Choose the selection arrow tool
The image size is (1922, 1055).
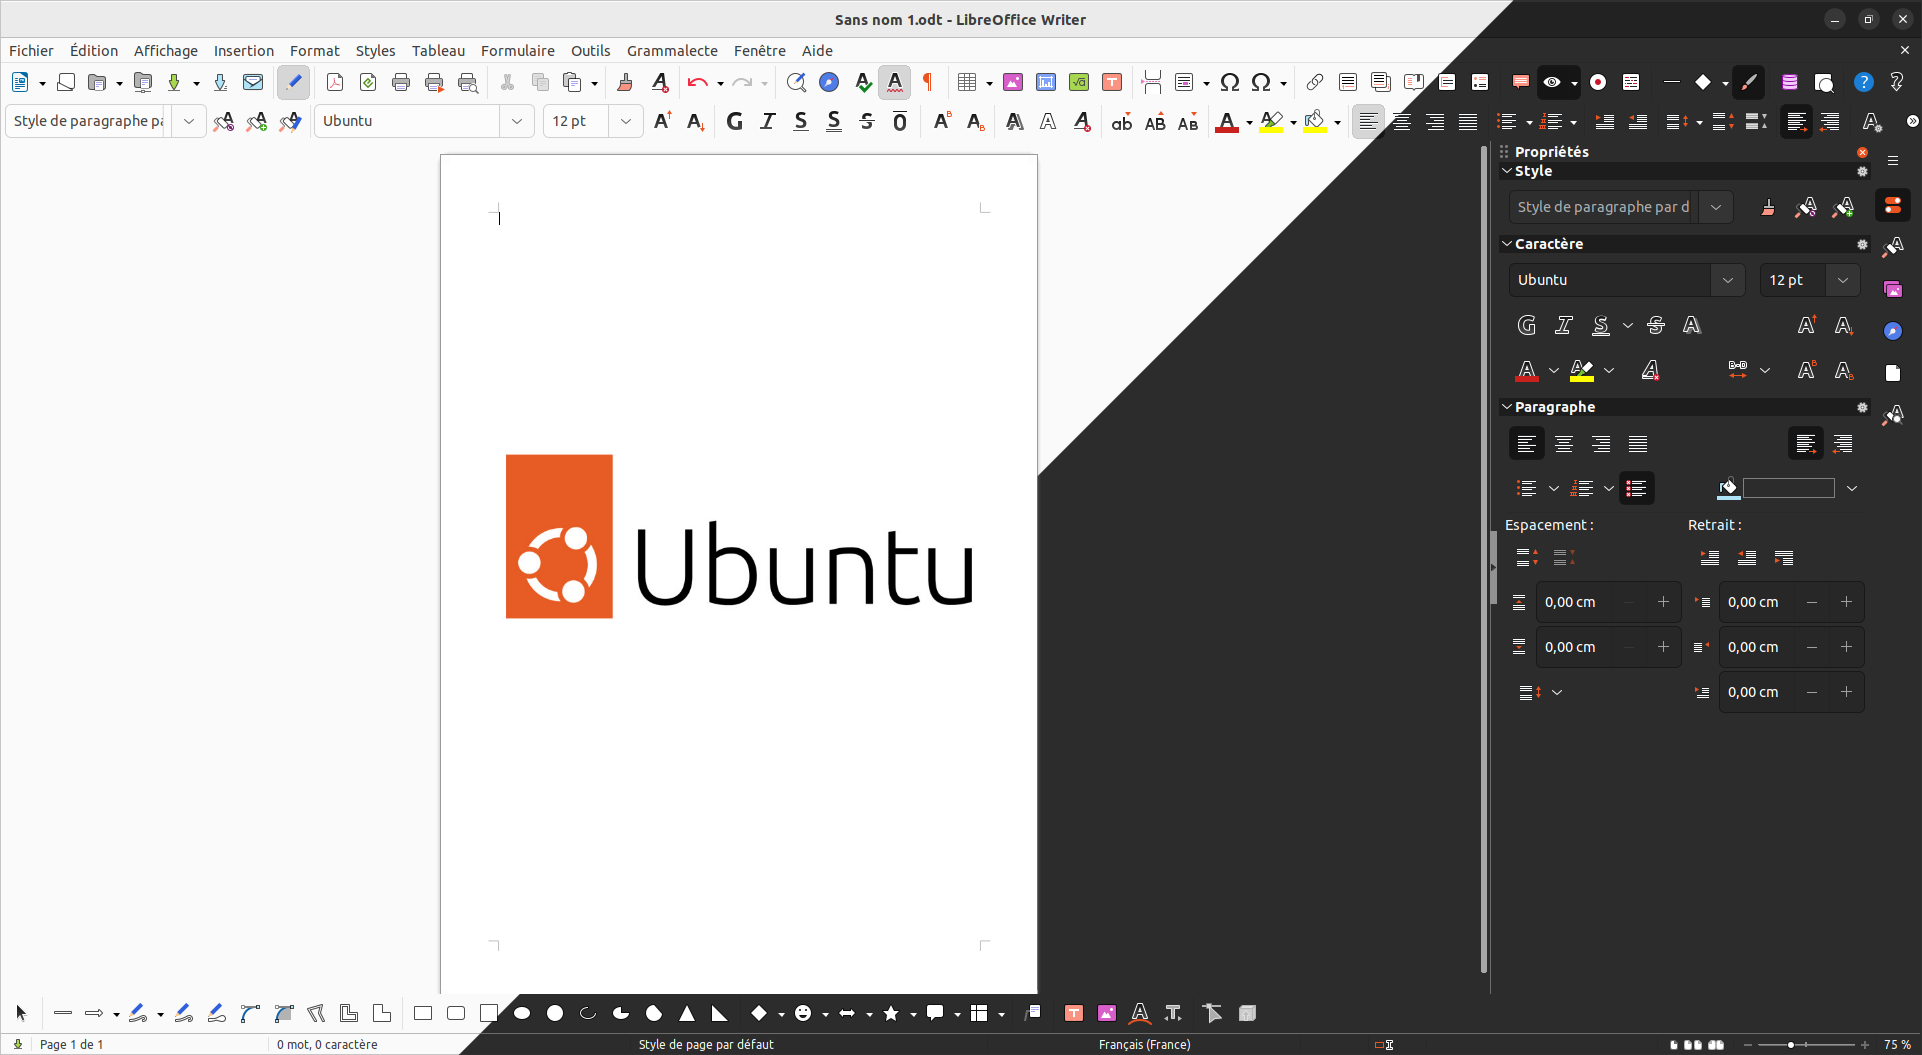point(21,1013)
